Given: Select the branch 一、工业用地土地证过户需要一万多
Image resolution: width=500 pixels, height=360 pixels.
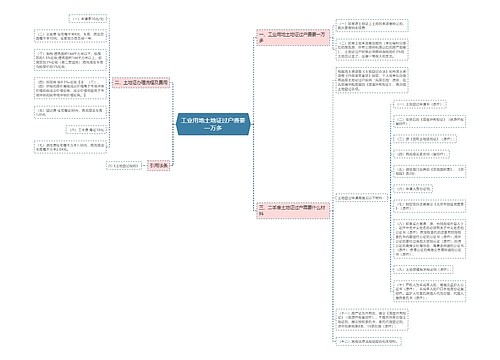Looking at the screenshot, I should [x=293, y=37].
